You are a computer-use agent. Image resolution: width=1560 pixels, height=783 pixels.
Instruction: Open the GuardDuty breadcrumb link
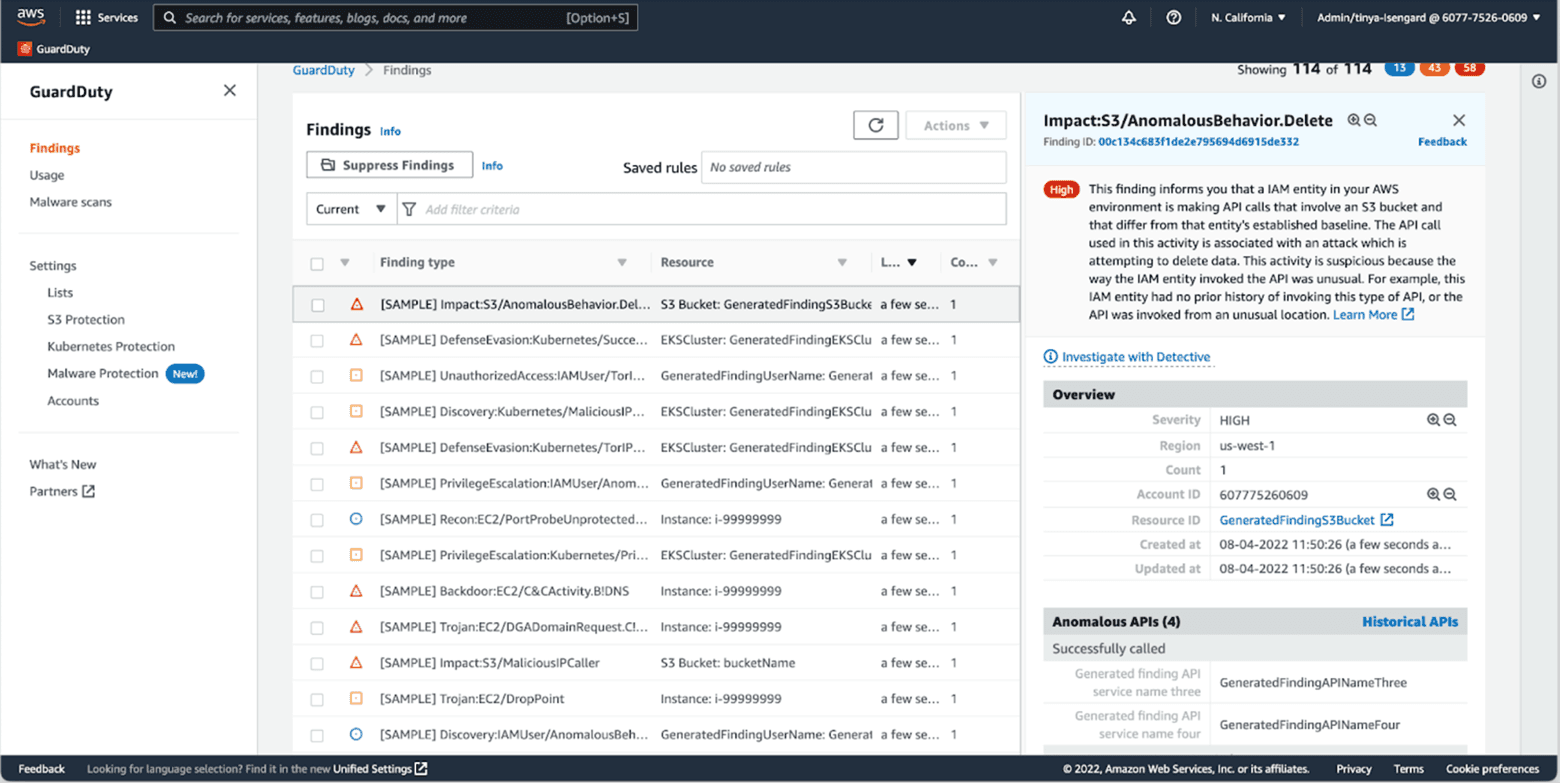coord(326,70)
